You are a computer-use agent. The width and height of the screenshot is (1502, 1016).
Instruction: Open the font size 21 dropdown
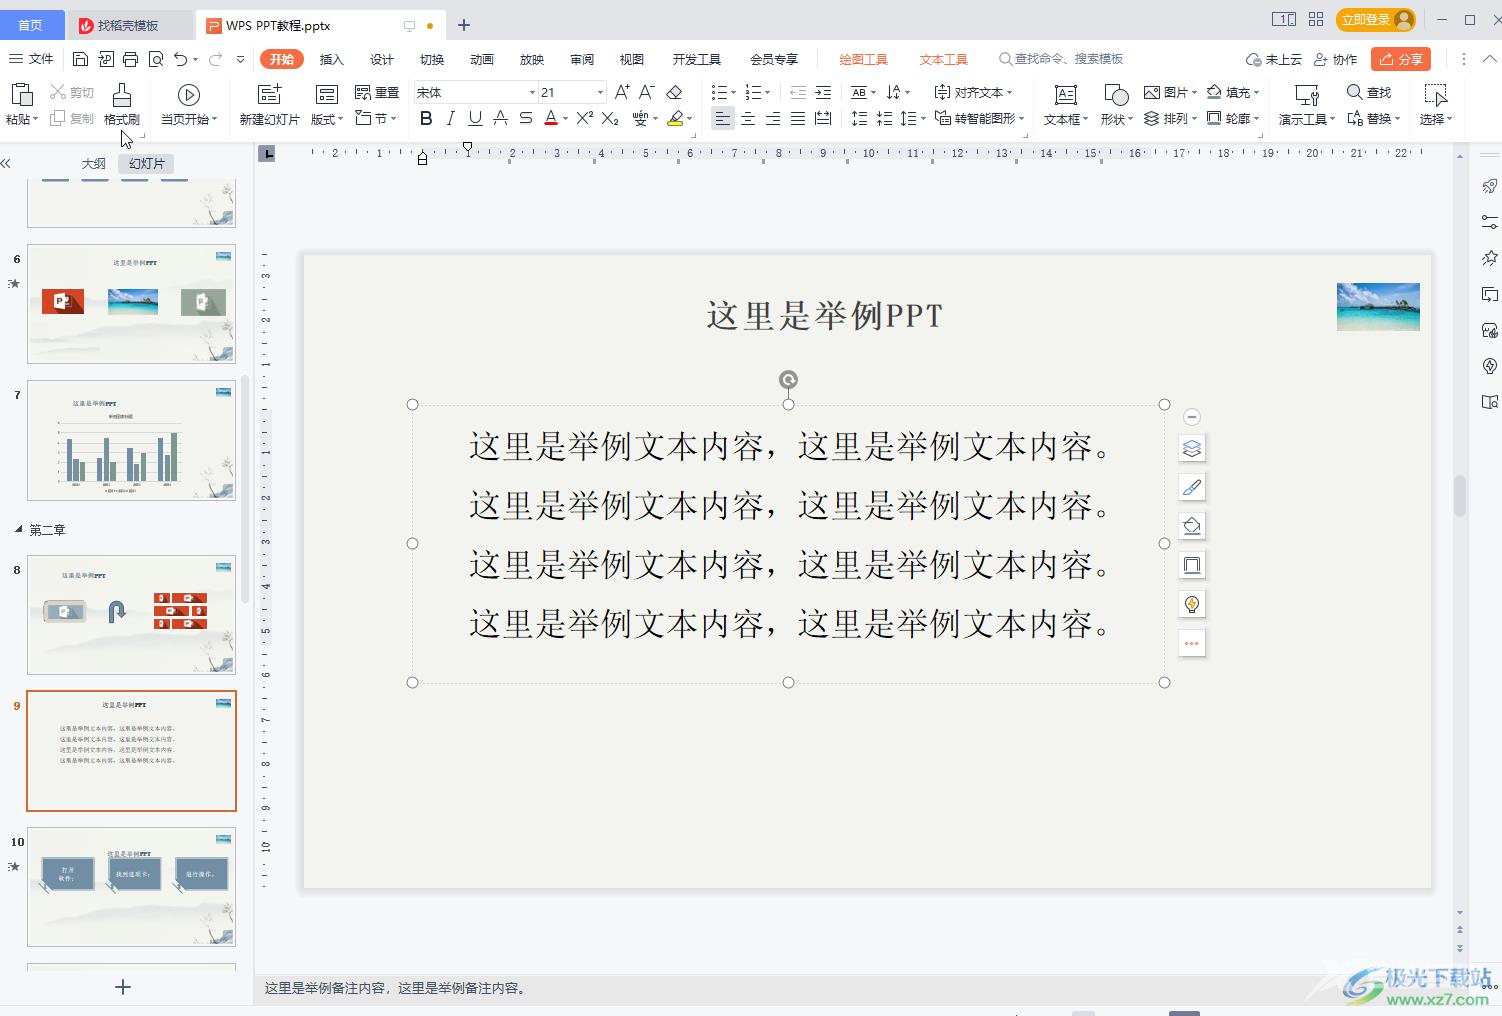(x=600, y=92)
